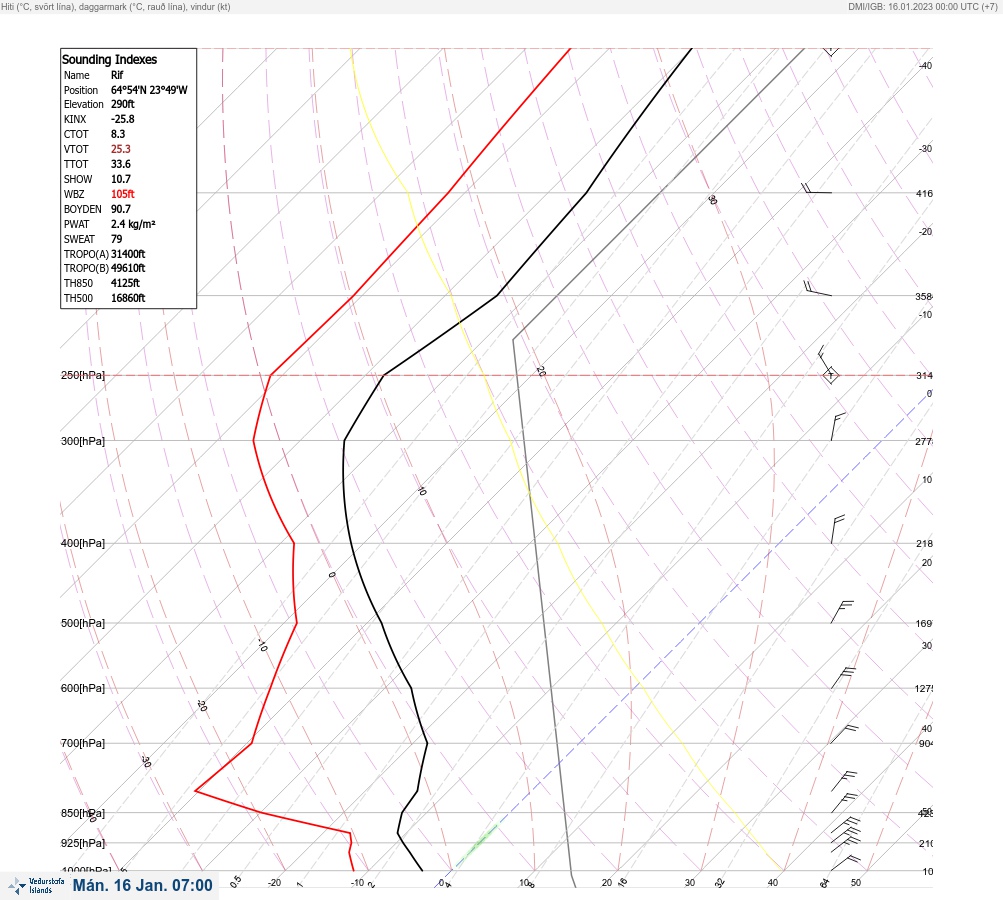
Task: Click the diamond marker on 250 hPa line
Action: [830, 375]
